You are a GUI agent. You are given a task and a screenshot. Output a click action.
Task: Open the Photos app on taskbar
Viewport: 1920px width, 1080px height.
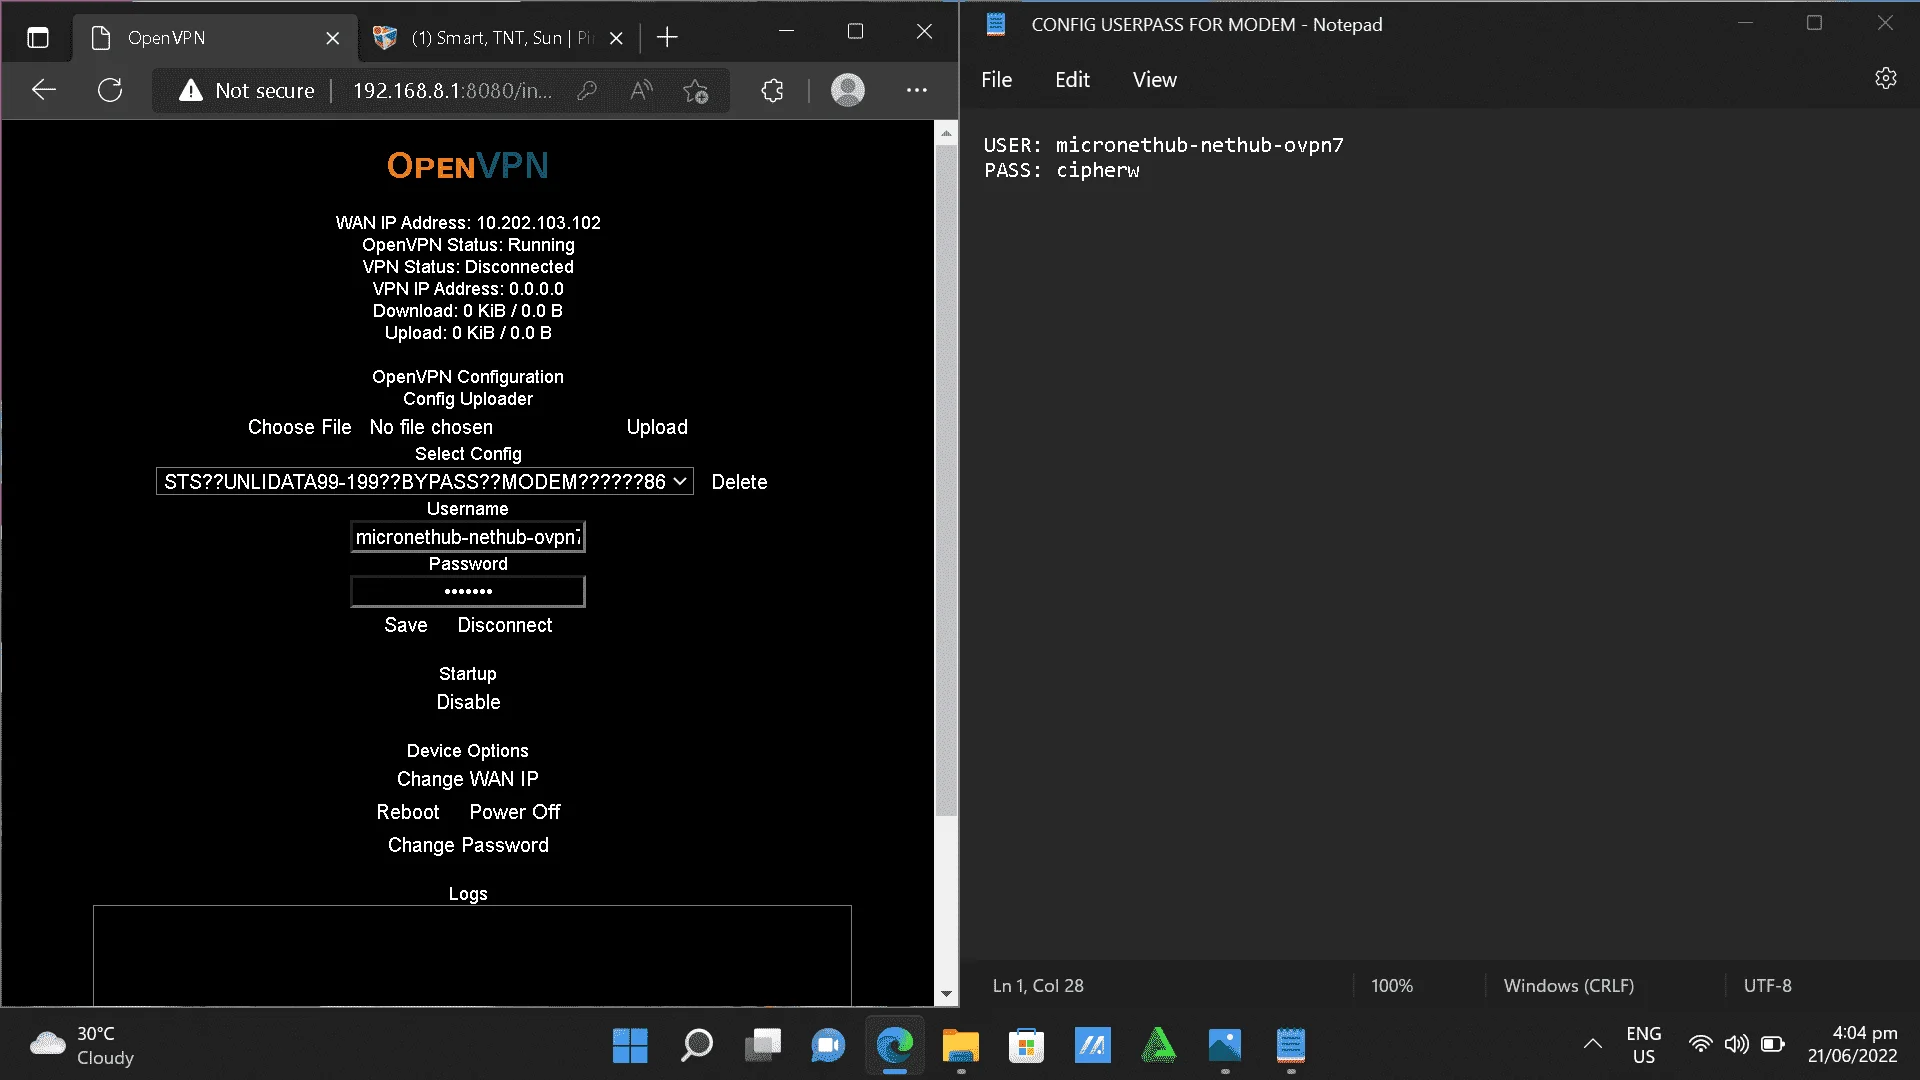(1224, 1046)
